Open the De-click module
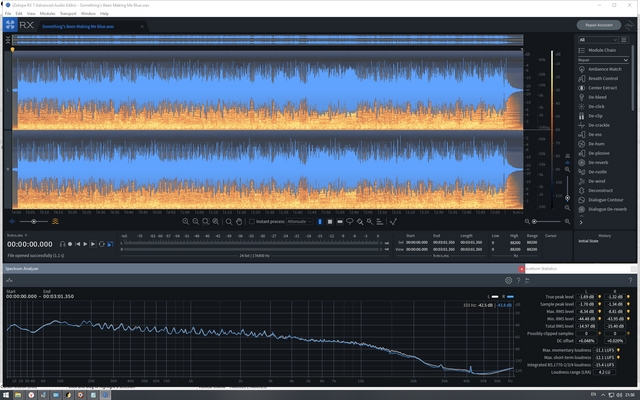The image size is (640, 400). coord(596,105)
